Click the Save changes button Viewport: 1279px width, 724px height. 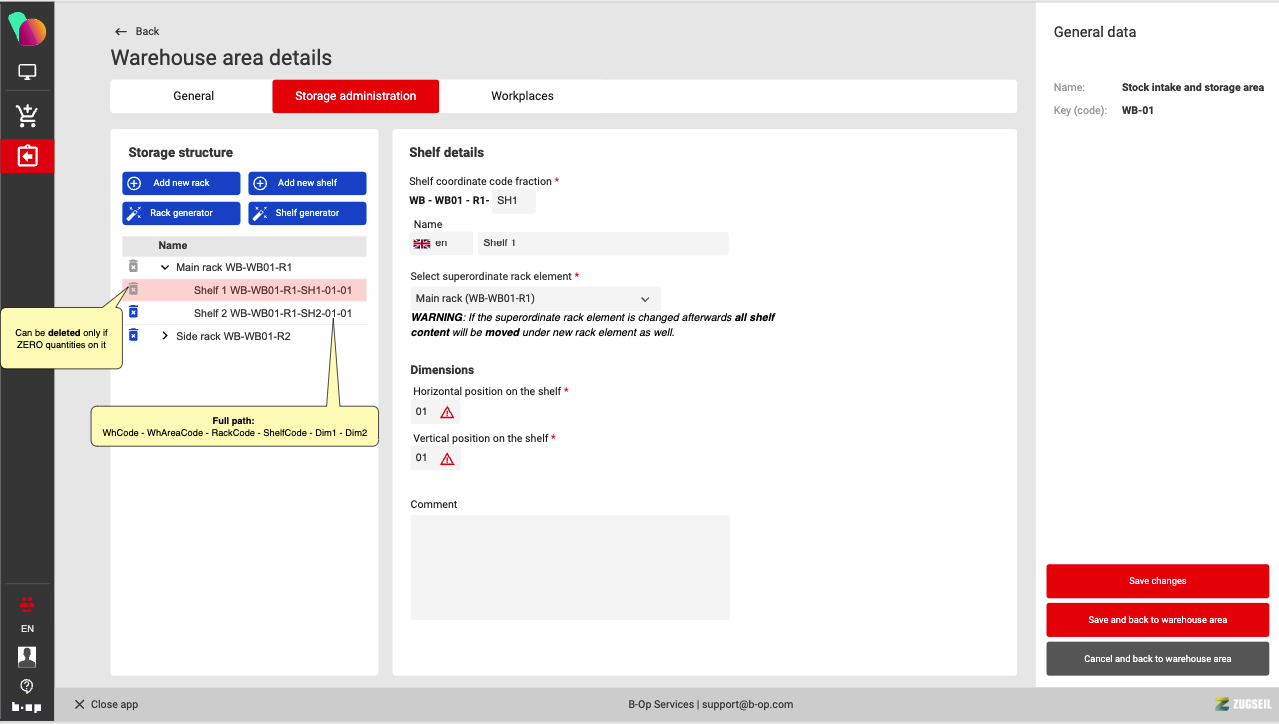pyautogui.click(x=1157, y=581)
